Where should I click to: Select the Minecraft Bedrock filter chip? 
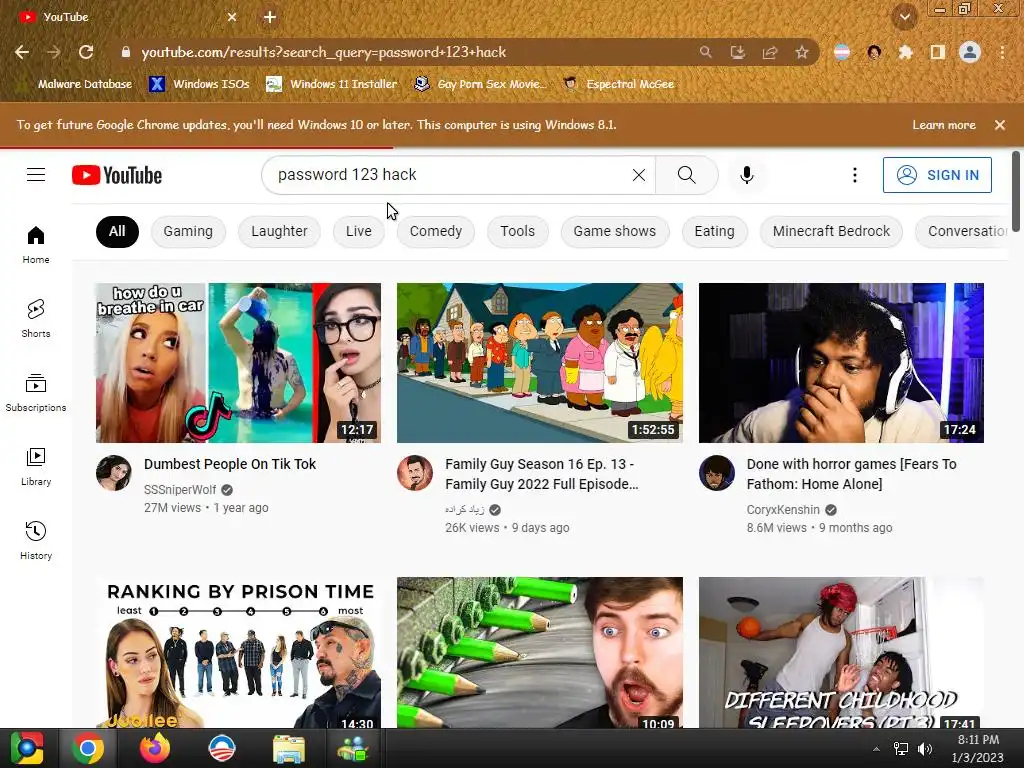831,231
